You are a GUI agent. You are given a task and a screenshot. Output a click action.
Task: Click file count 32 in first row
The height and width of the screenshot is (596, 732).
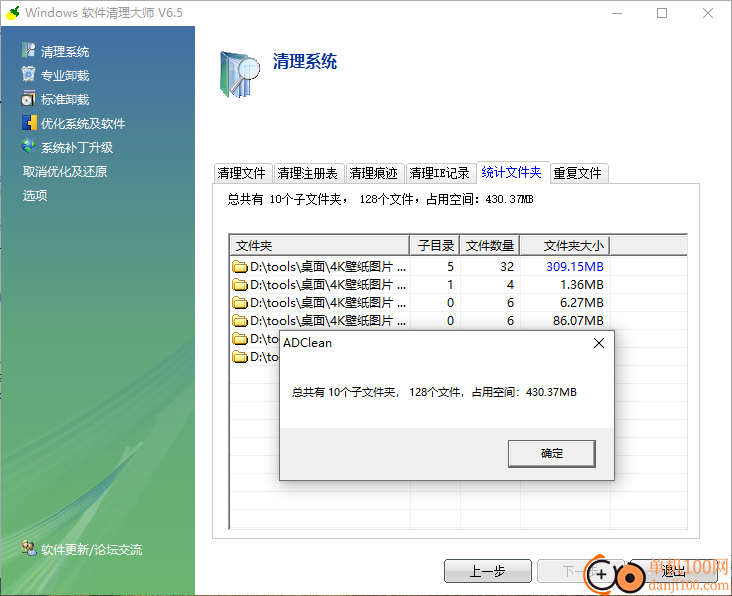pos(507,267)
